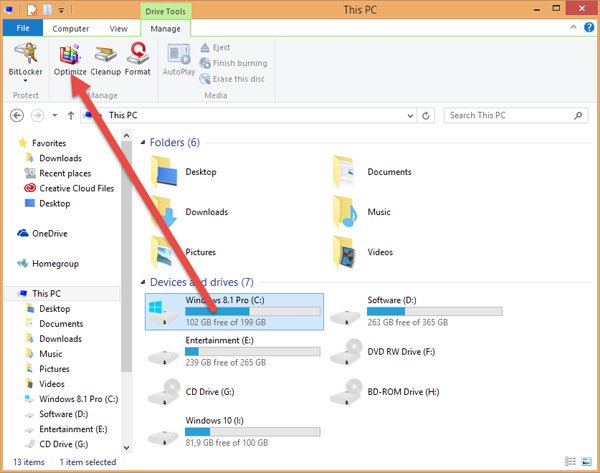Select the Desktop folder under Folders
This screenshot has width=600, height=473.
click(184, 172)
